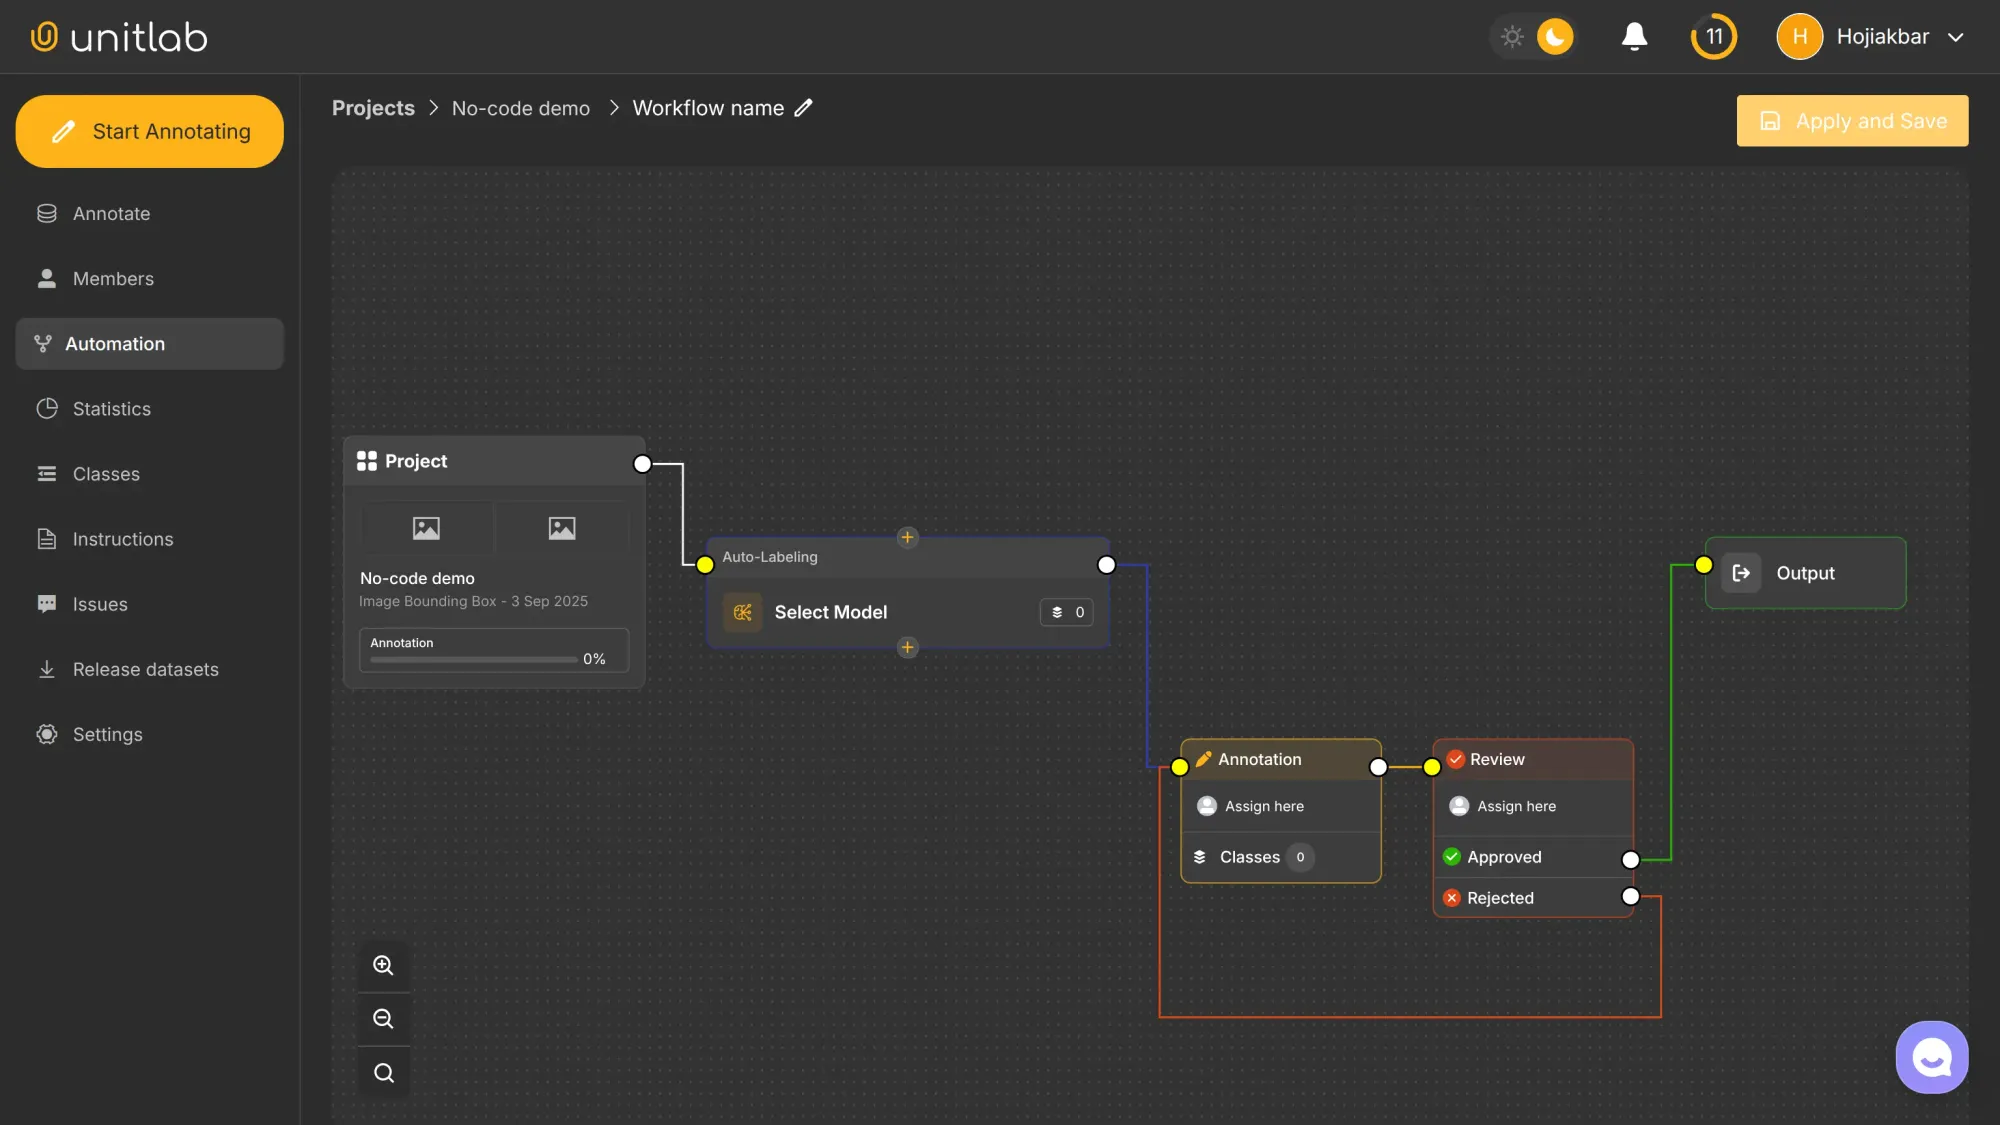This screenshot has height=1125, width=2000.
Task: Open the Statistics panel from sidebar
Action: point(47,408)
